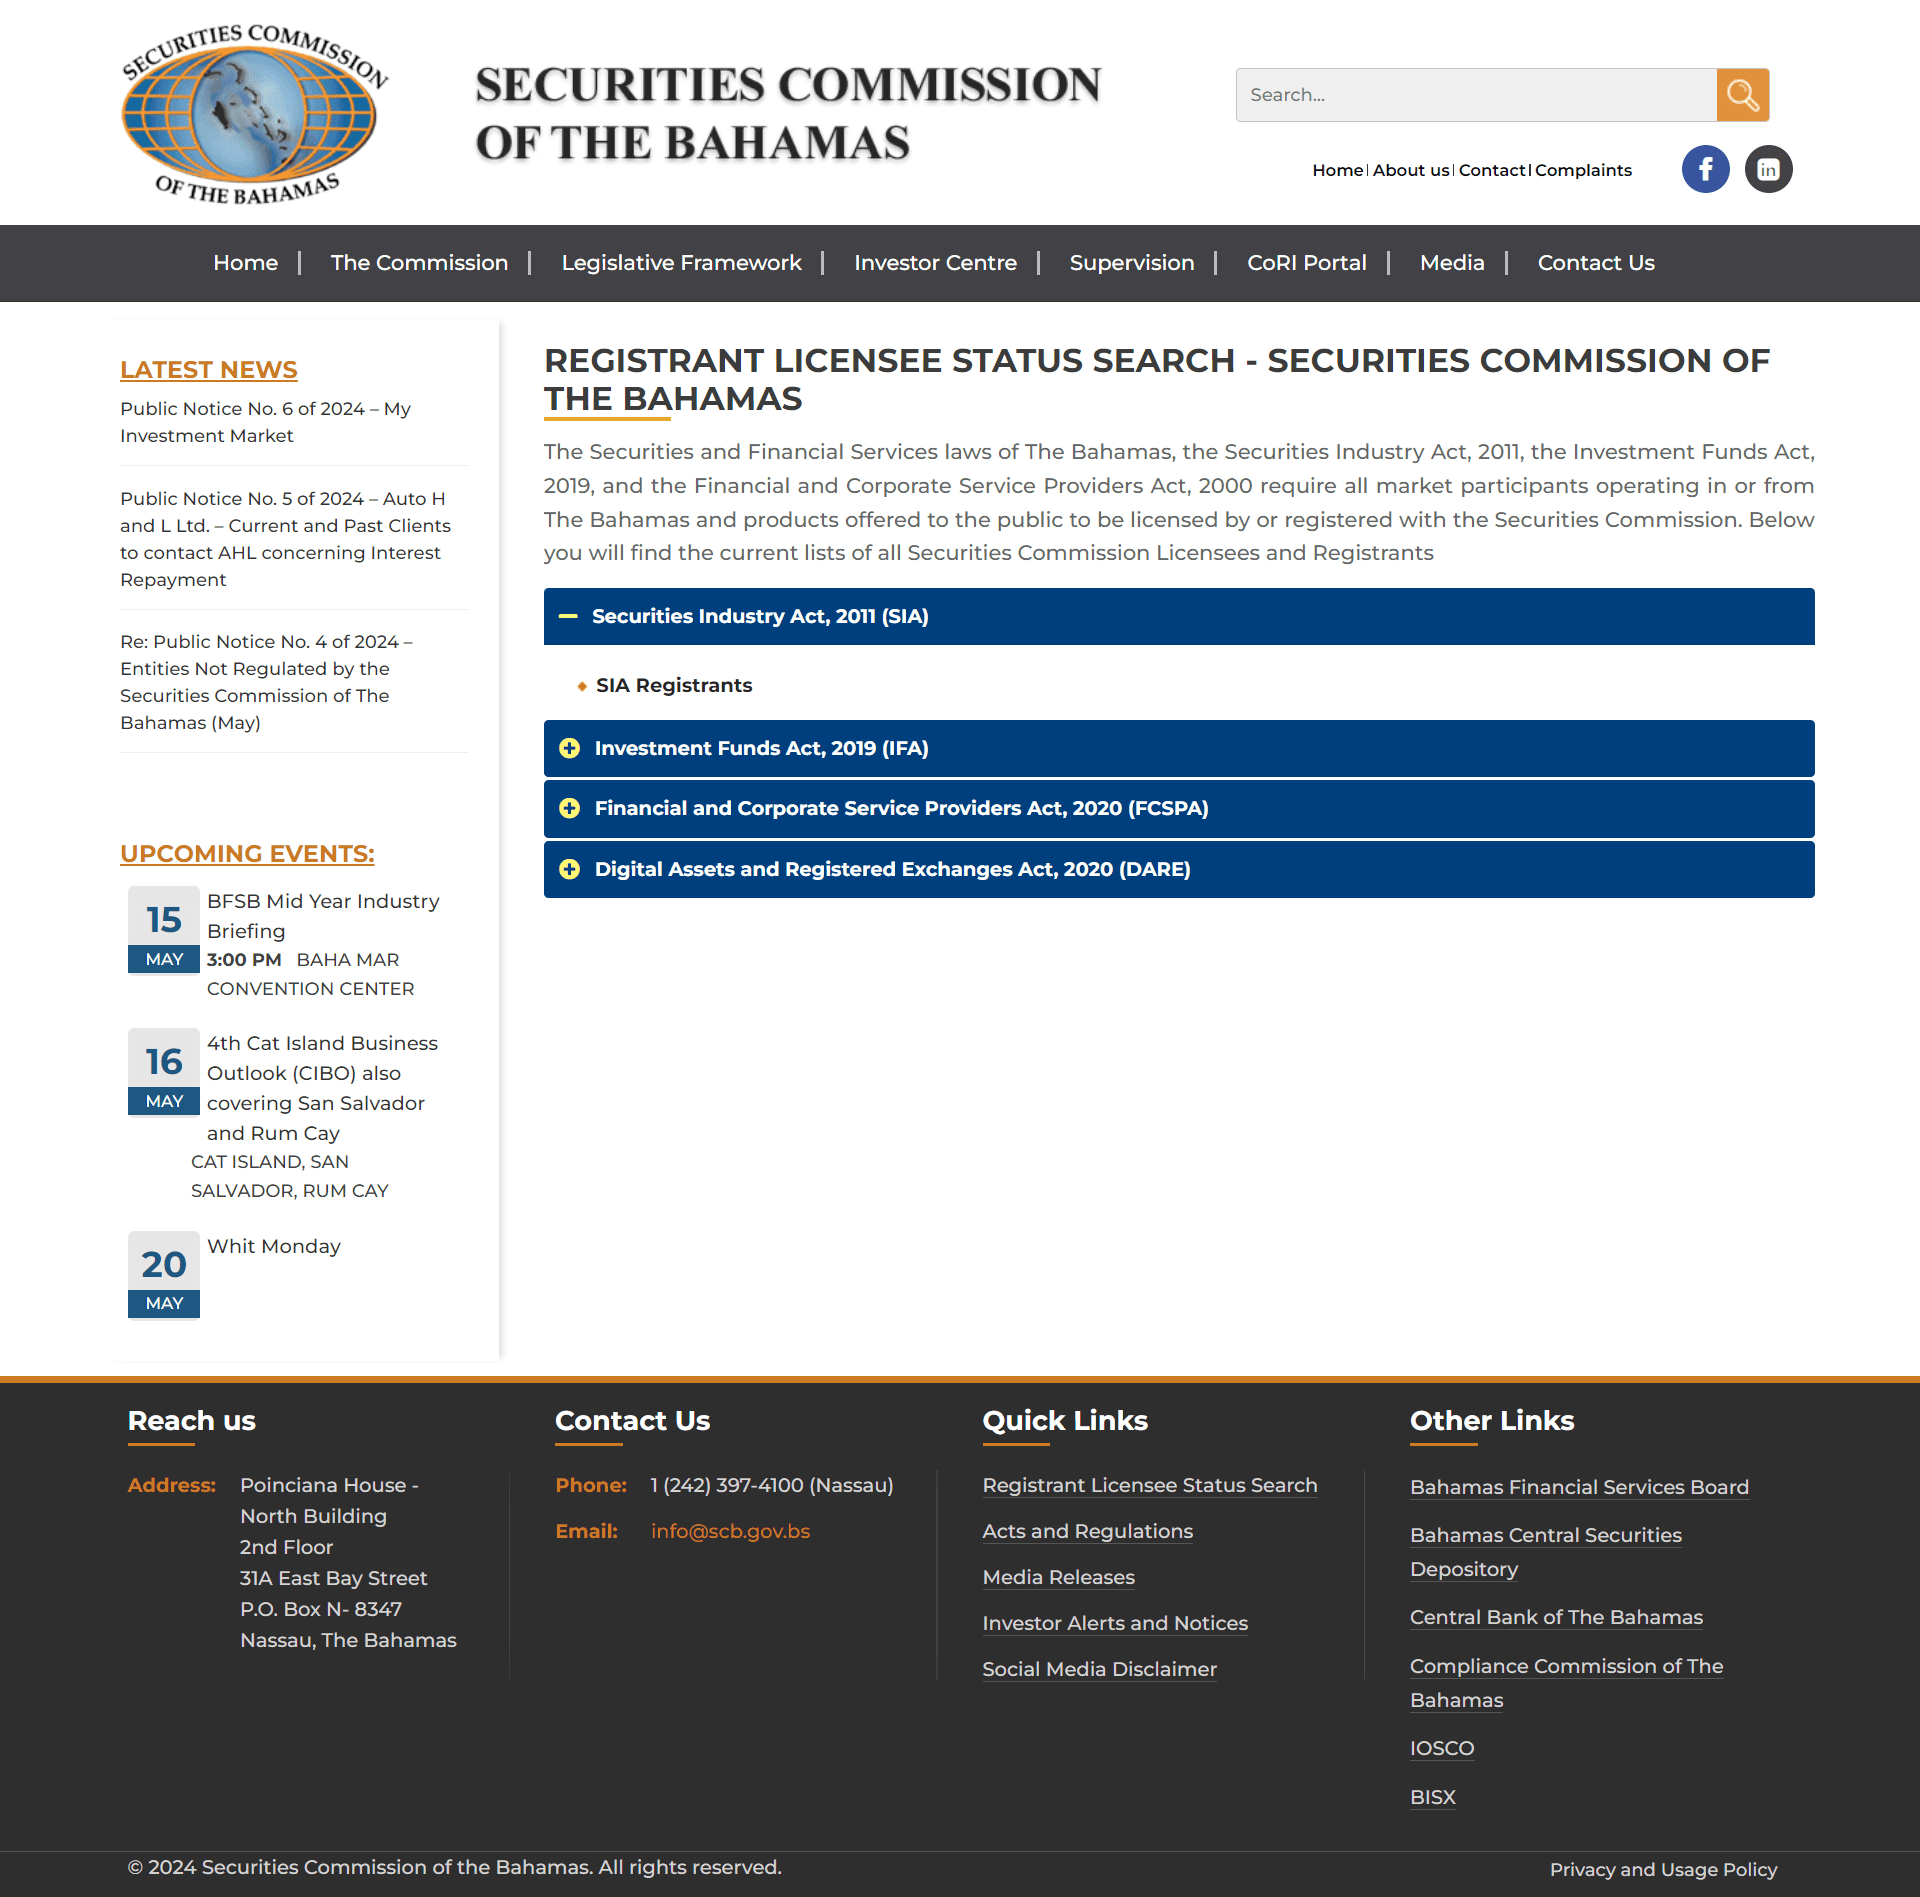Click info@scb.gov.bs email link
Image resolution: width=1920 pixels, height=1897 pixels.
click(730, 1531)
